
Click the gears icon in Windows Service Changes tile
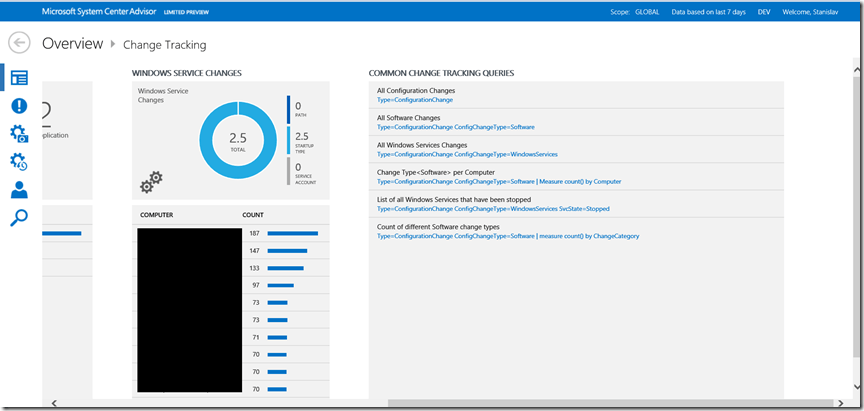151,183
